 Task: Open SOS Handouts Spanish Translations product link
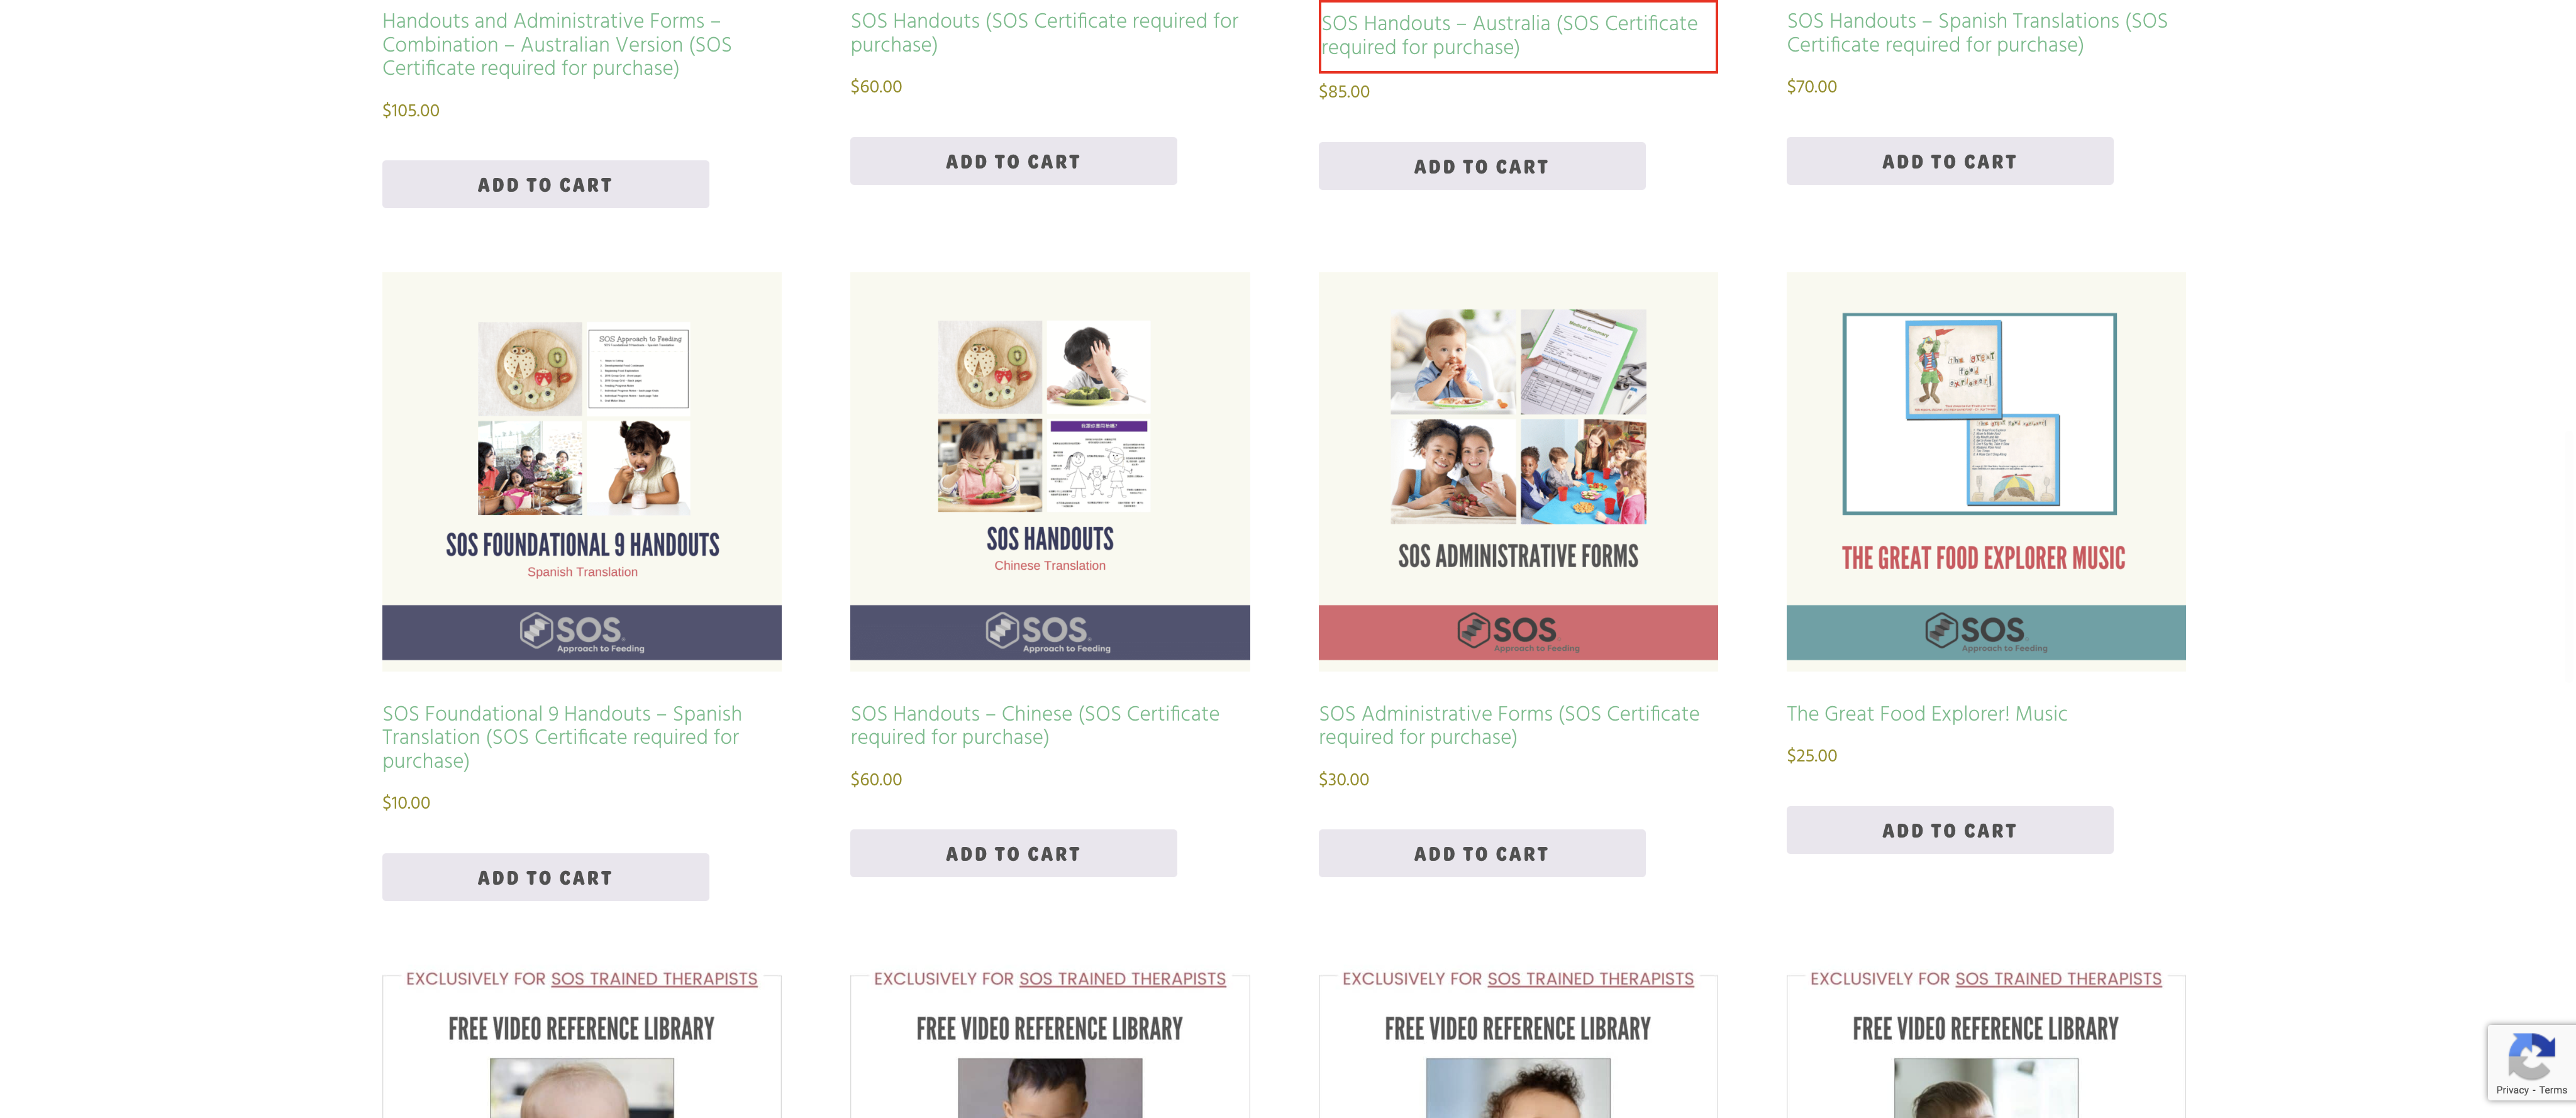(x=1977, y=33)
